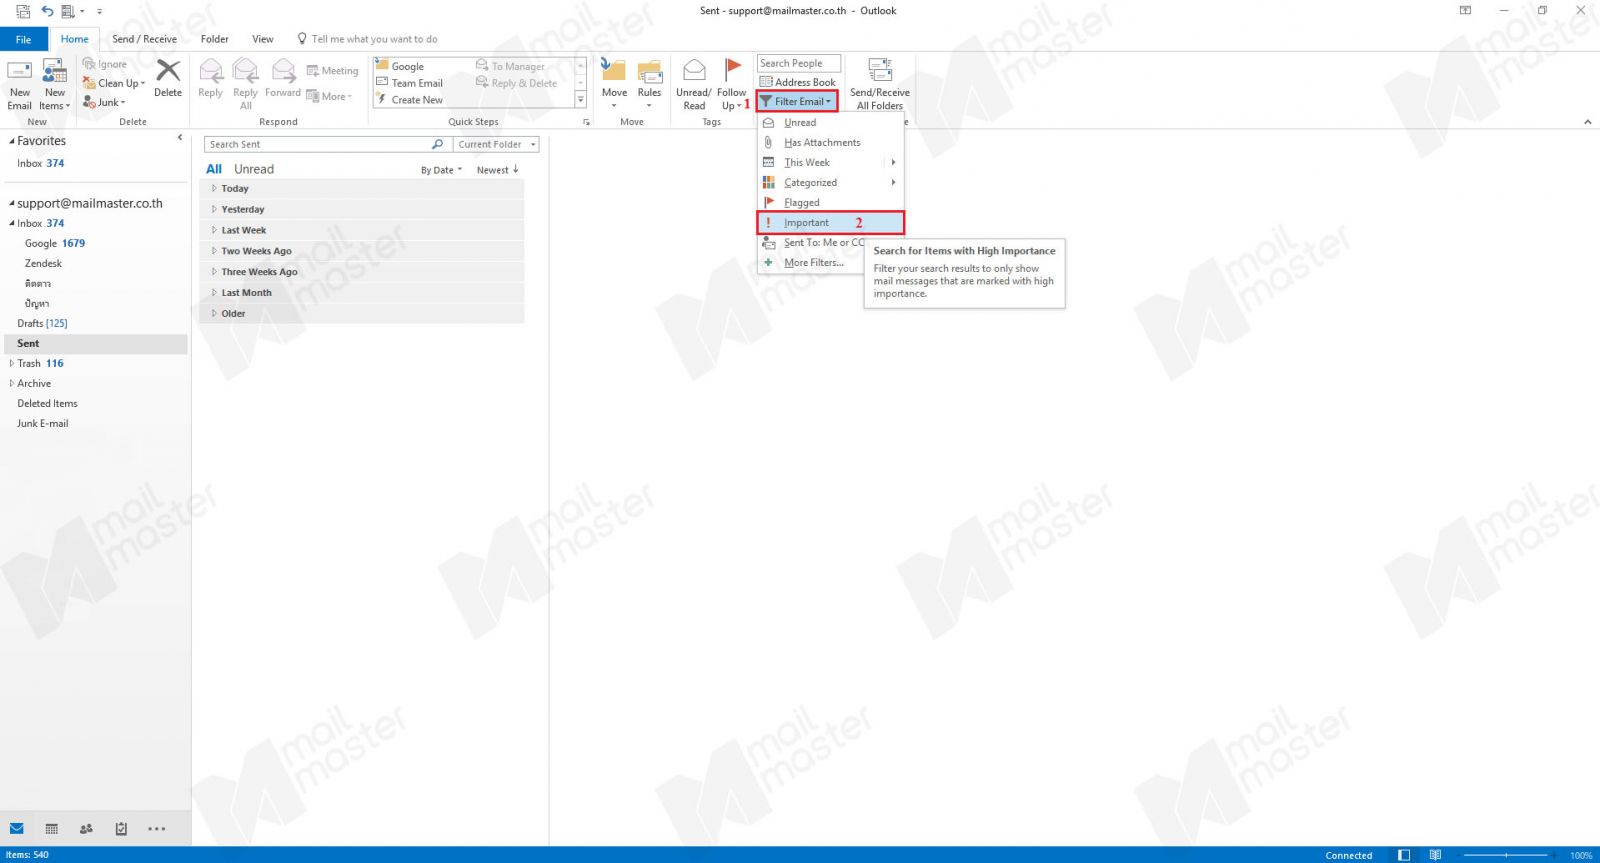Open More Filters option

[812, 263]
